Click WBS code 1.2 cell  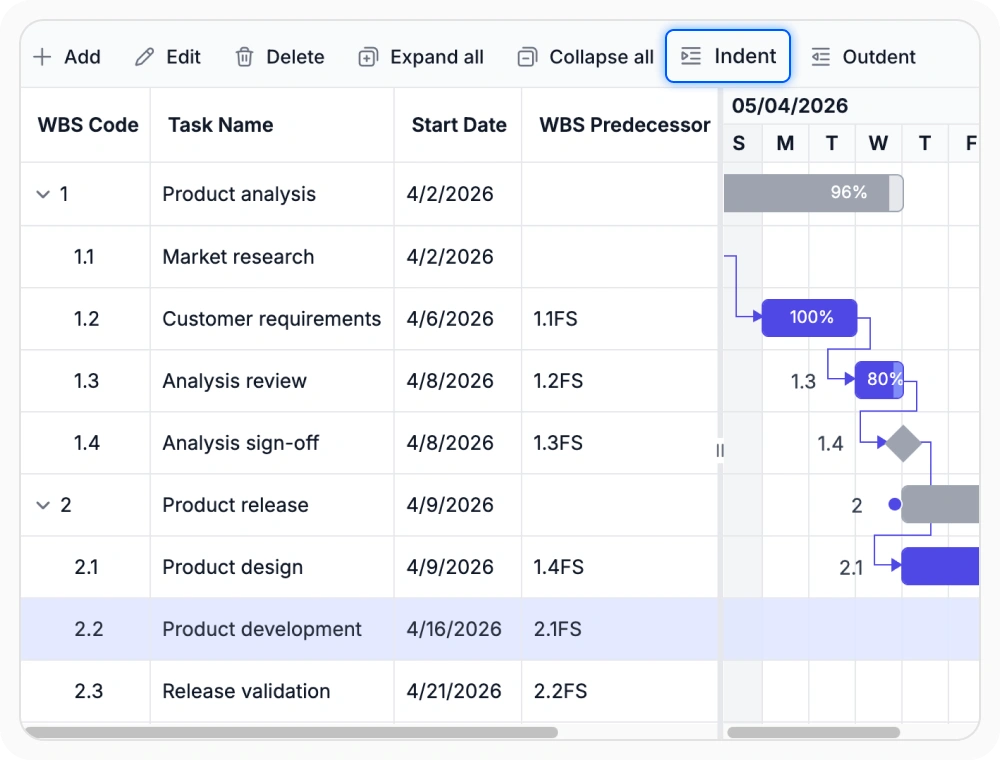(86, 318)
